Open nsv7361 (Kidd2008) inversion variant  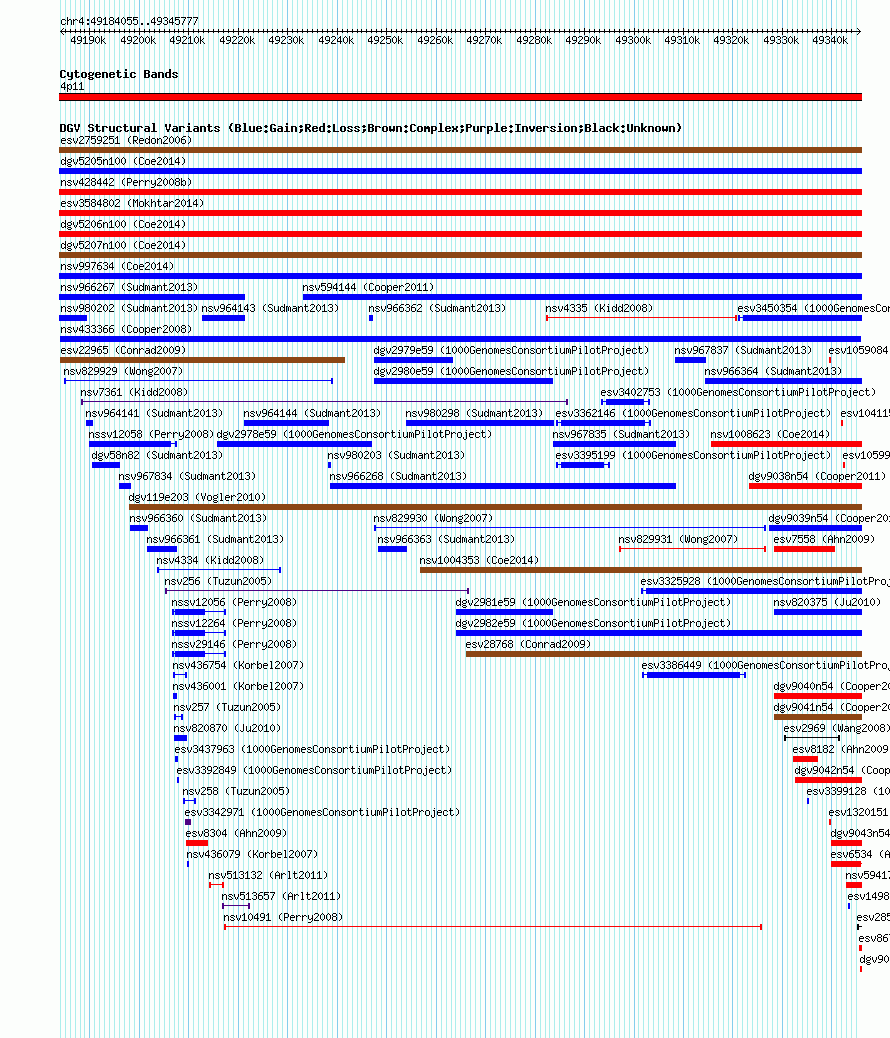pyautogui.click(x=134, y=393)
